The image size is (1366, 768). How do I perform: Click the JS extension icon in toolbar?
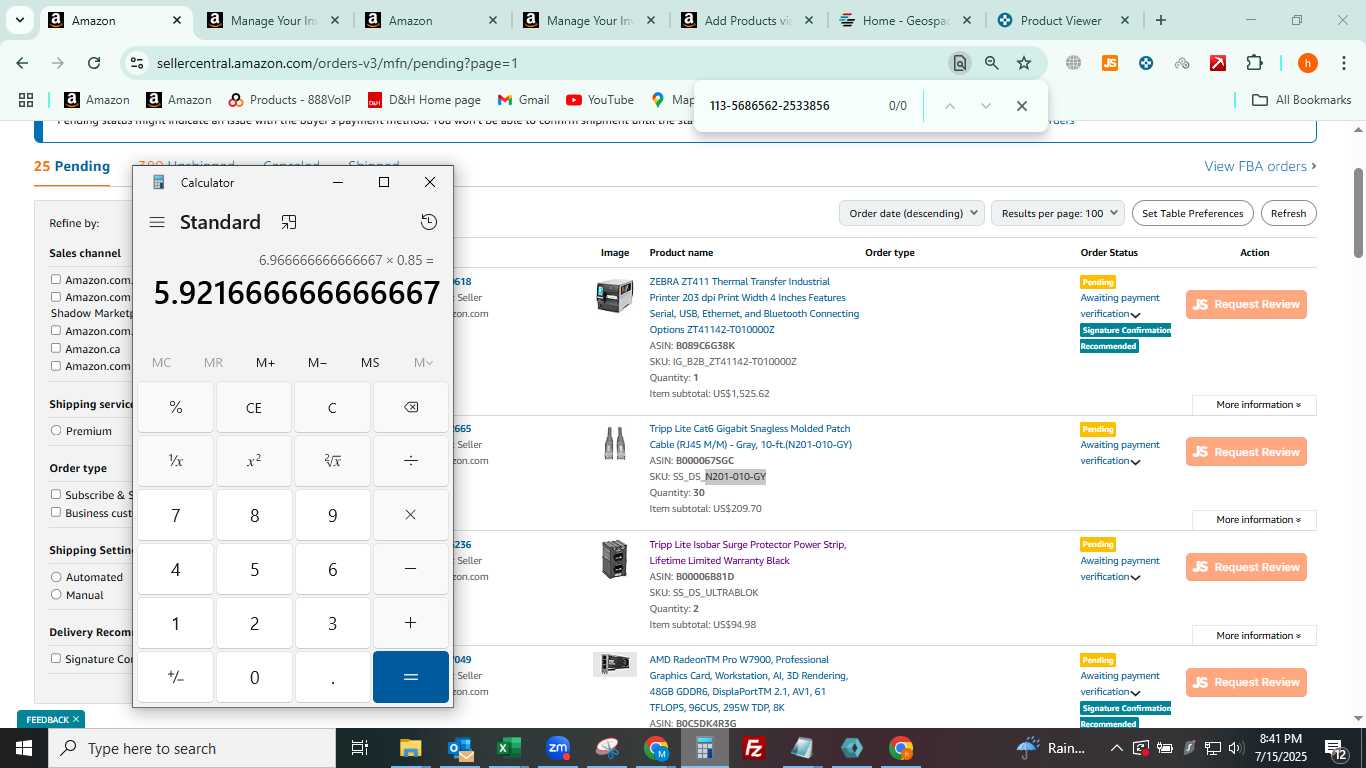pos(1109,63)
